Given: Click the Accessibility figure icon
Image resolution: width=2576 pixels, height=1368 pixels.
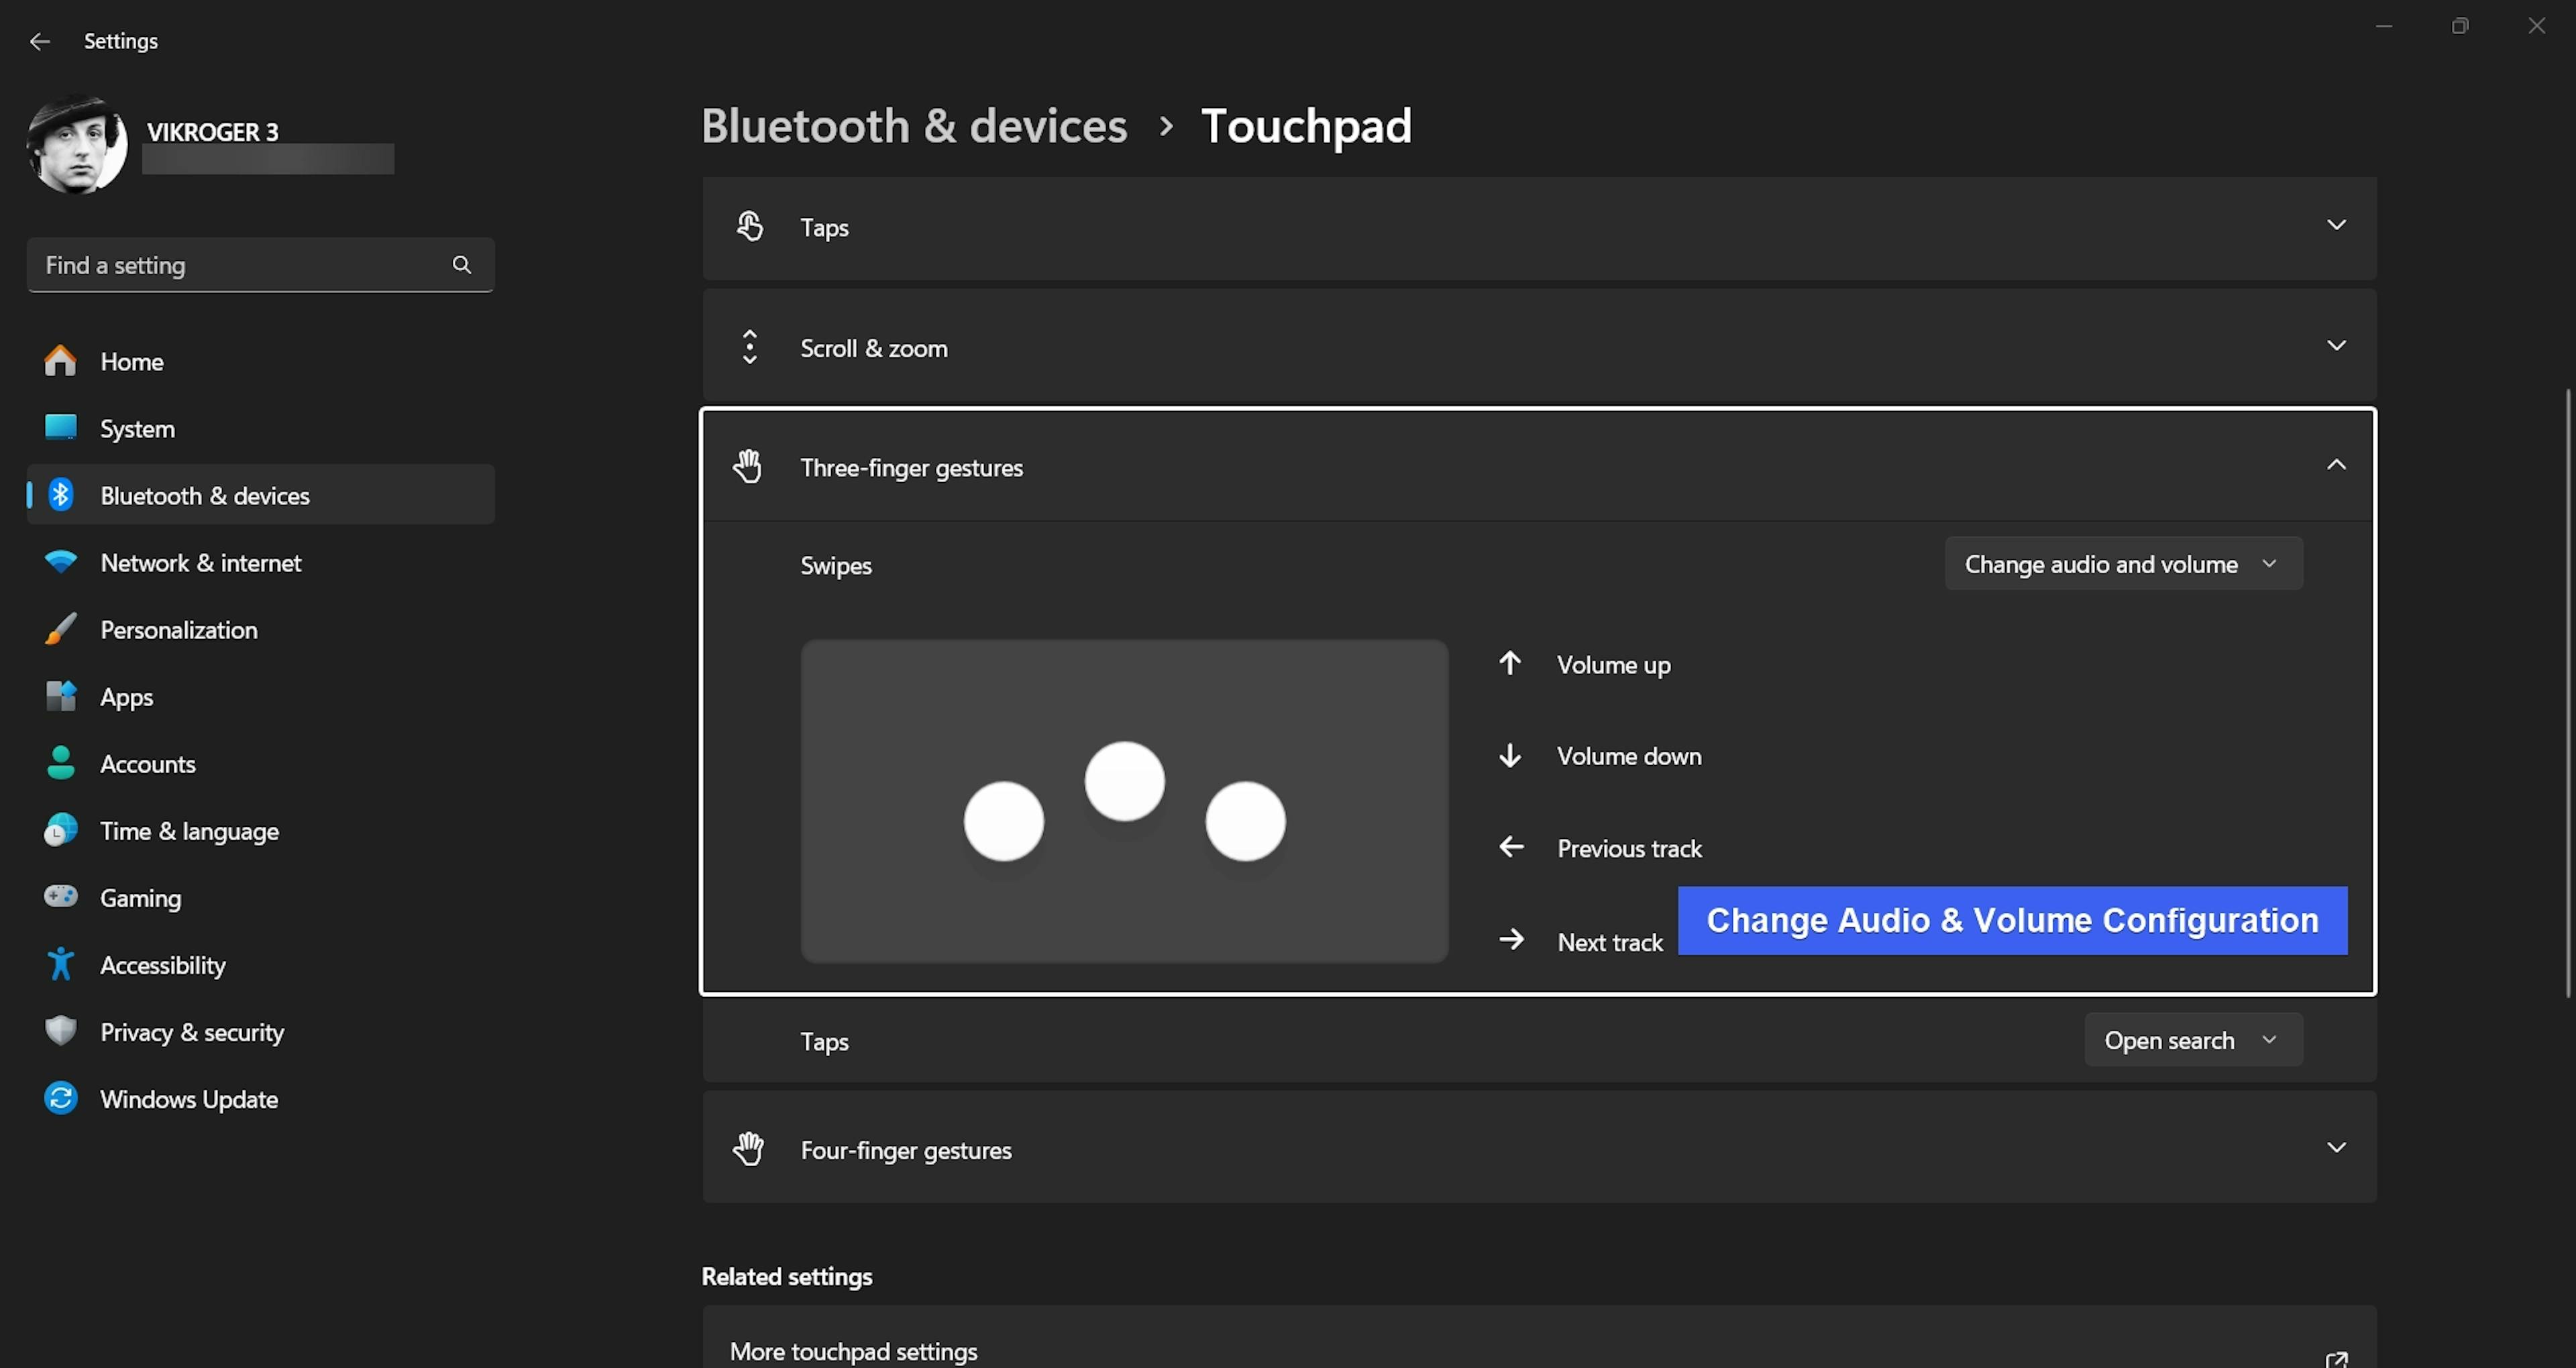Looking at the screenshot, I should point(60,964).
